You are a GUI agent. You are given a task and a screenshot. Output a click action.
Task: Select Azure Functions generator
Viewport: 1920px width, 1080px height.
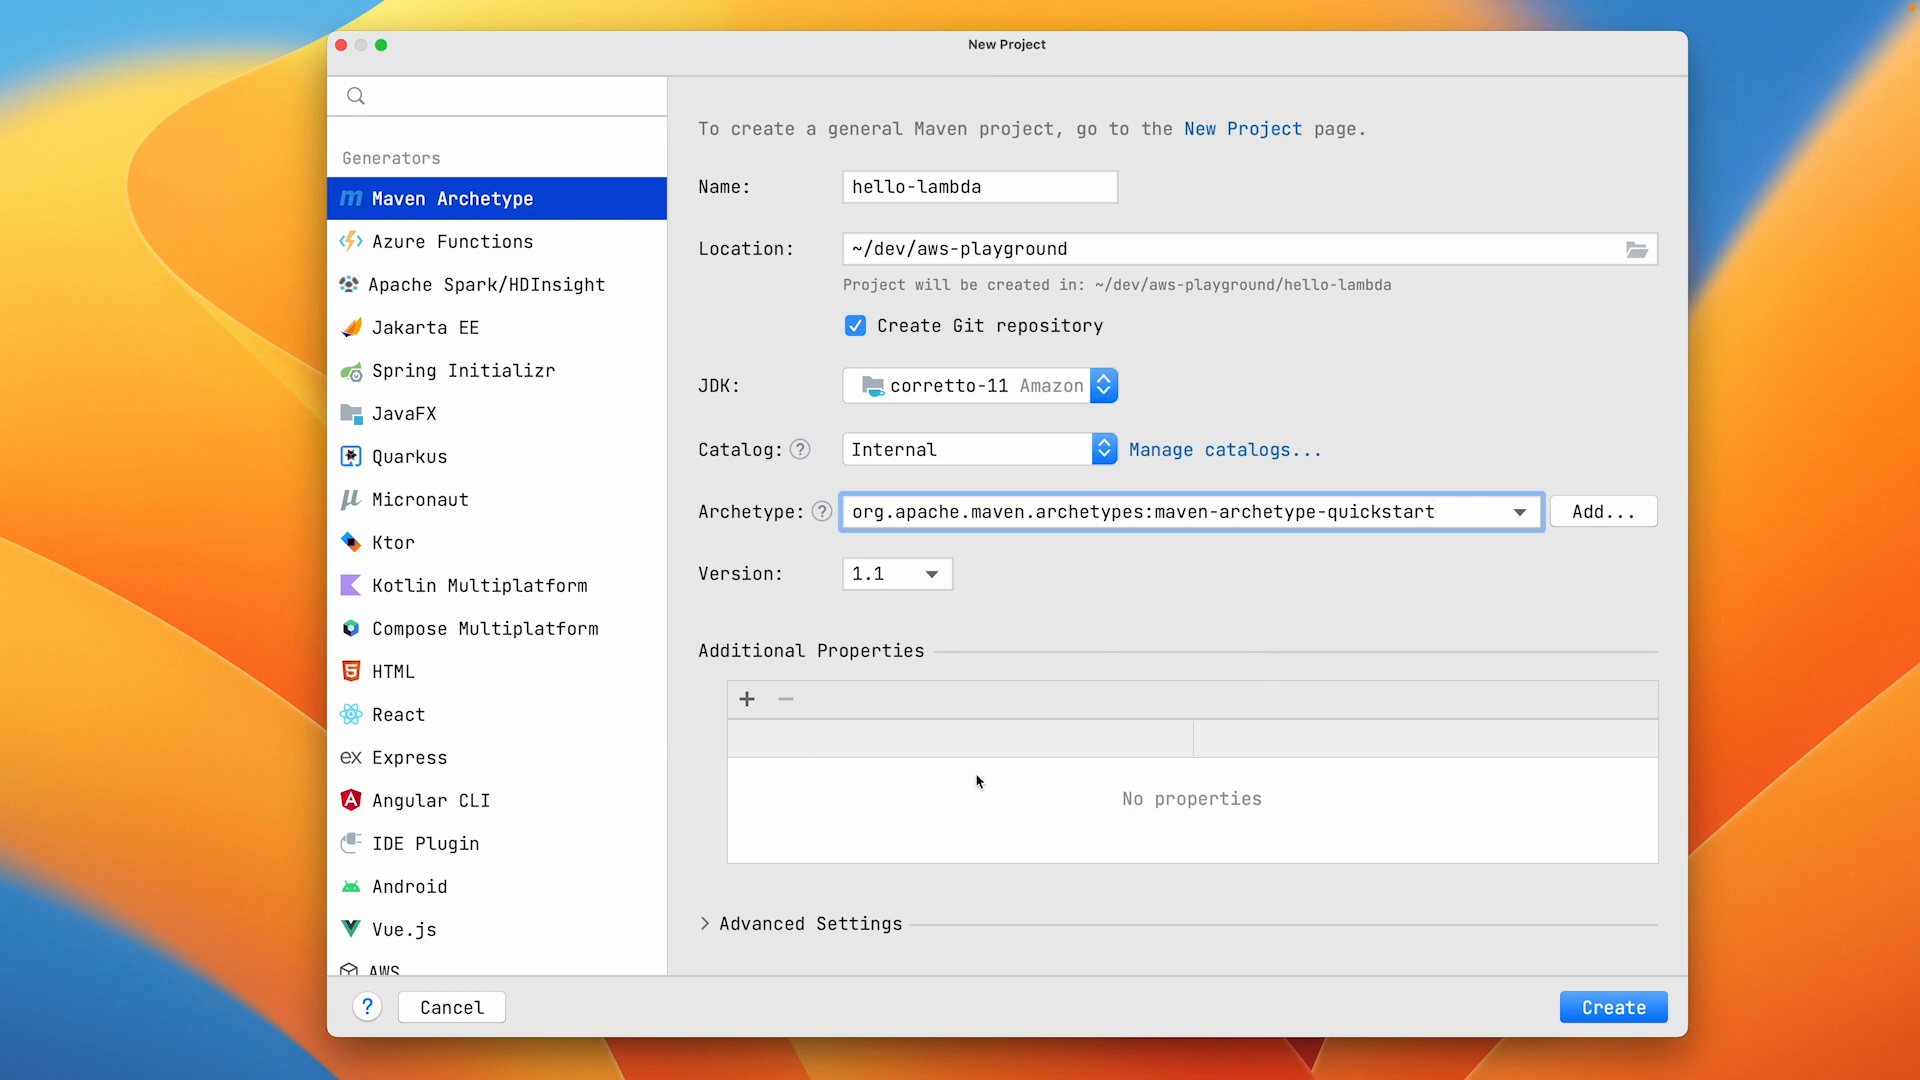(x=452, y=241)
